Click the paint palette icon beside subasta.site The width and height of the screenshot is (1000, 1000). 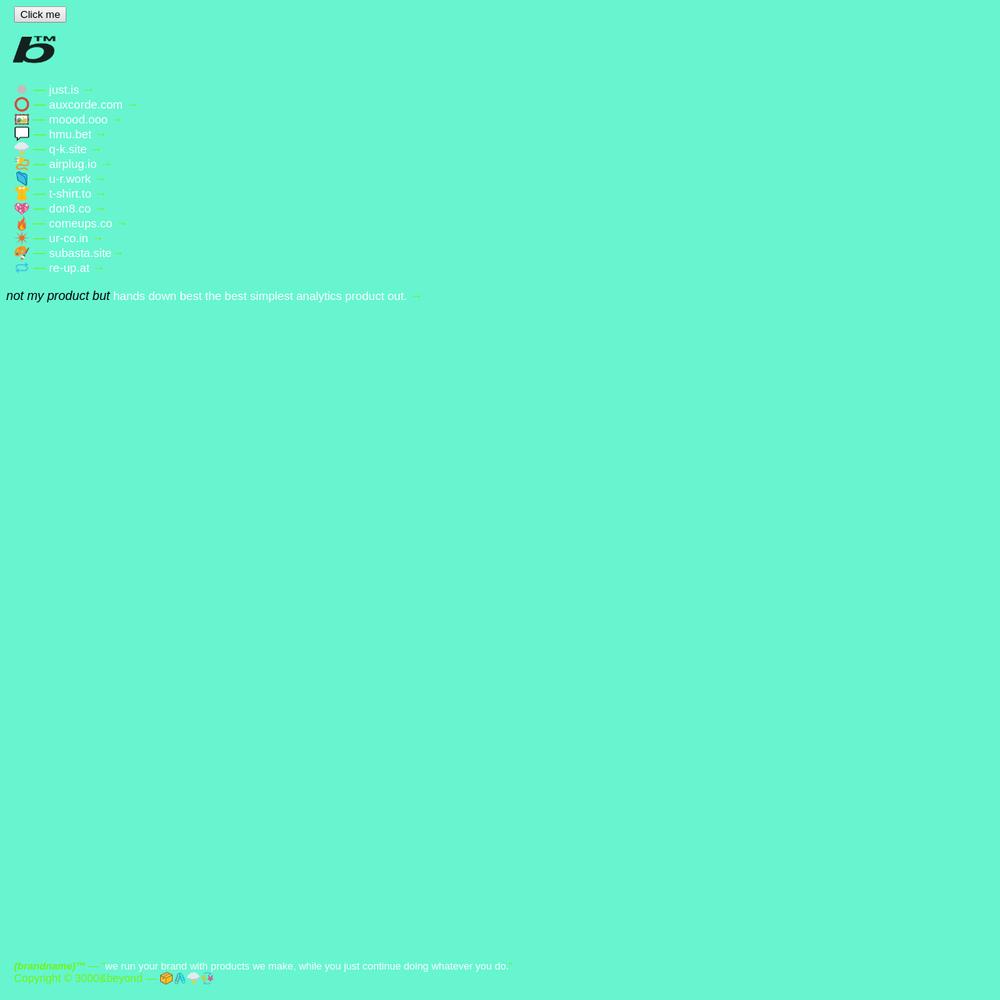click(22, 253)
